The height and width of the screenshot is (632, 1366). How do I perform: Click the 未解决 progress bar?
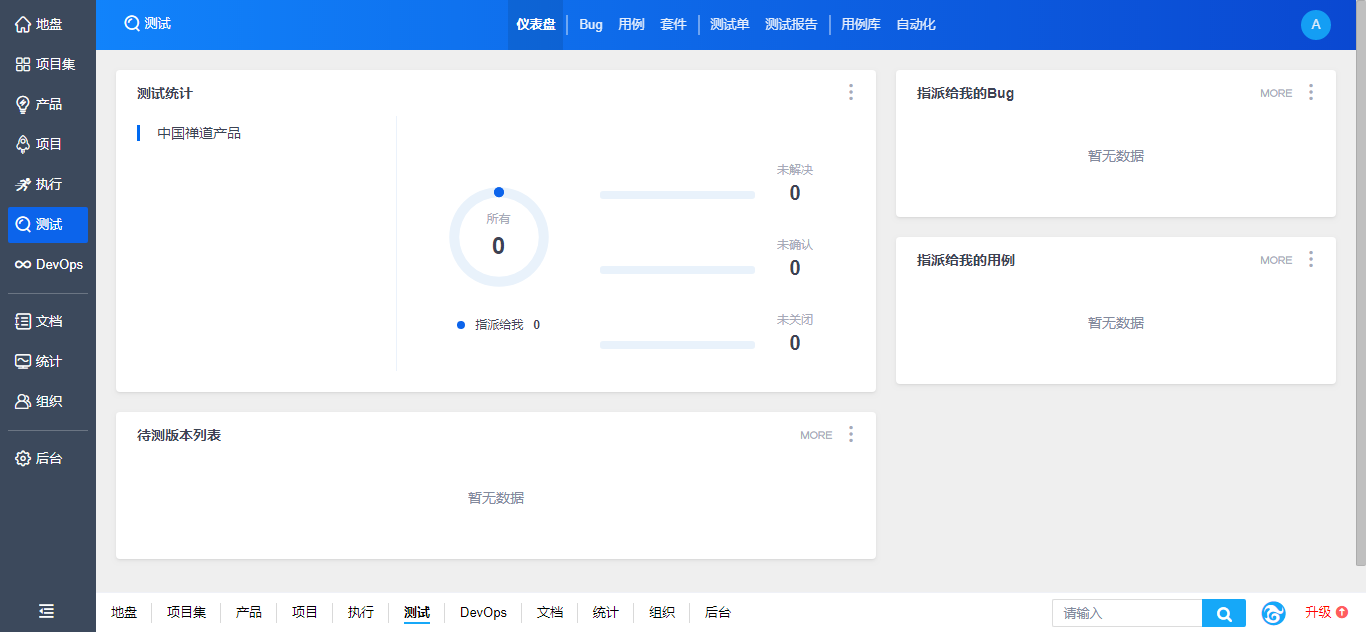click(677, 195)
